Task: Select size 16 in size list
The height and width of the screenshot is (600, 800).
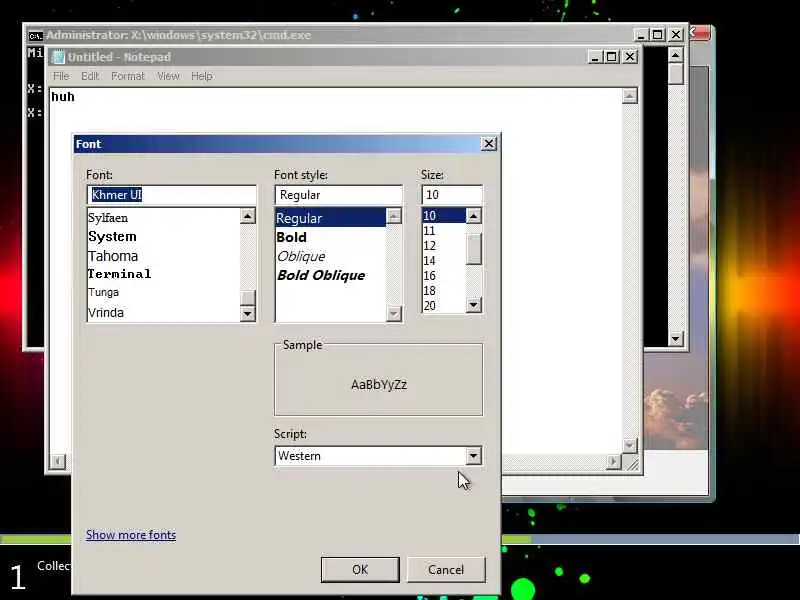Action: tap(444, 276)
